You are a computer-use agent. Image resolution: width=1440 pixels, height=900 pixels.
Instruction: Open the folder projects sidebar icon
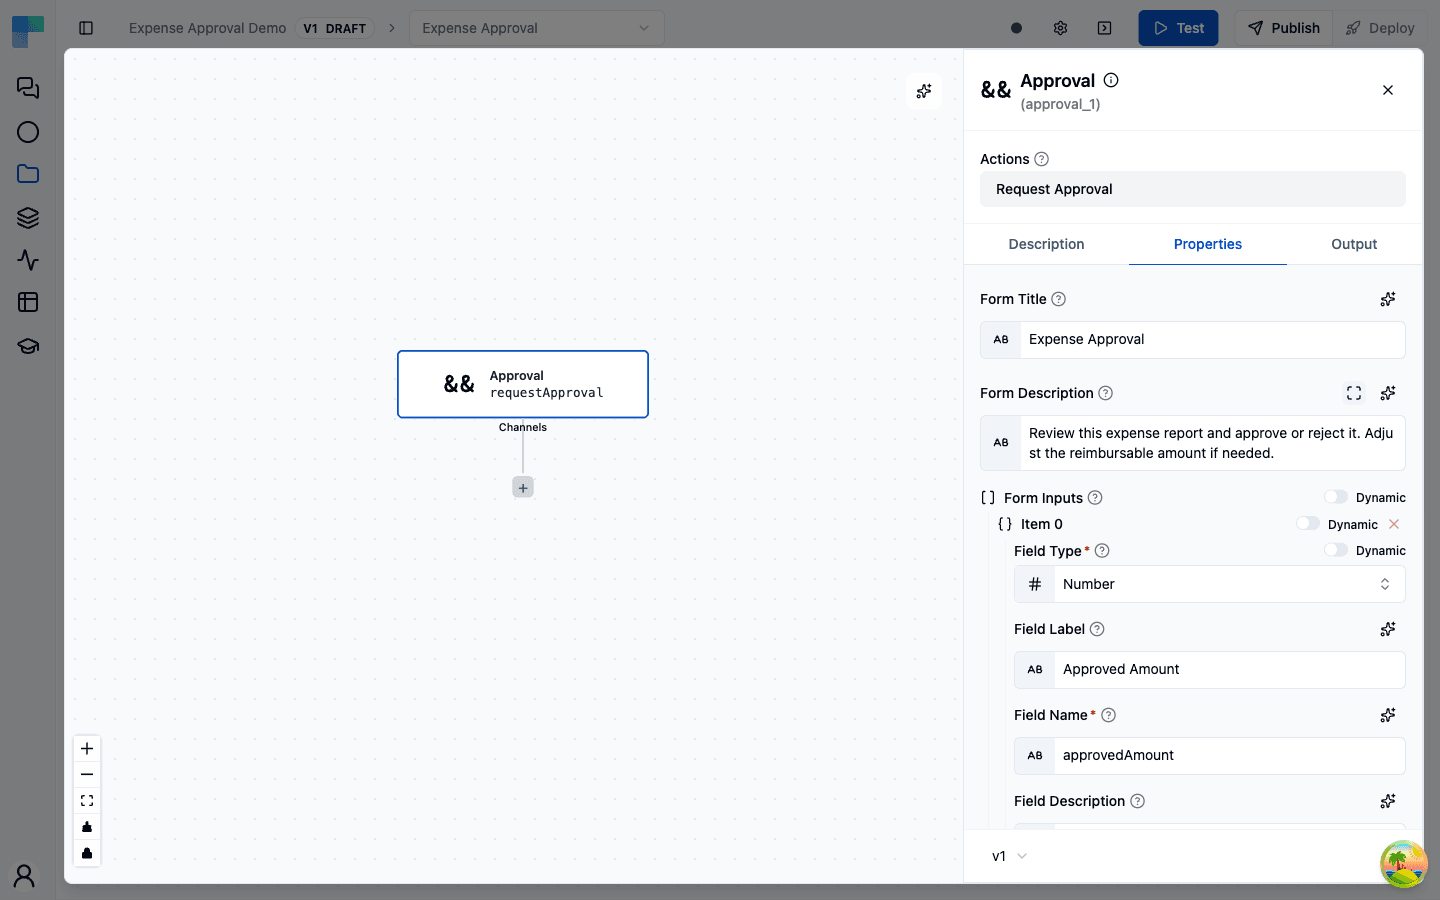coord(28,174)
